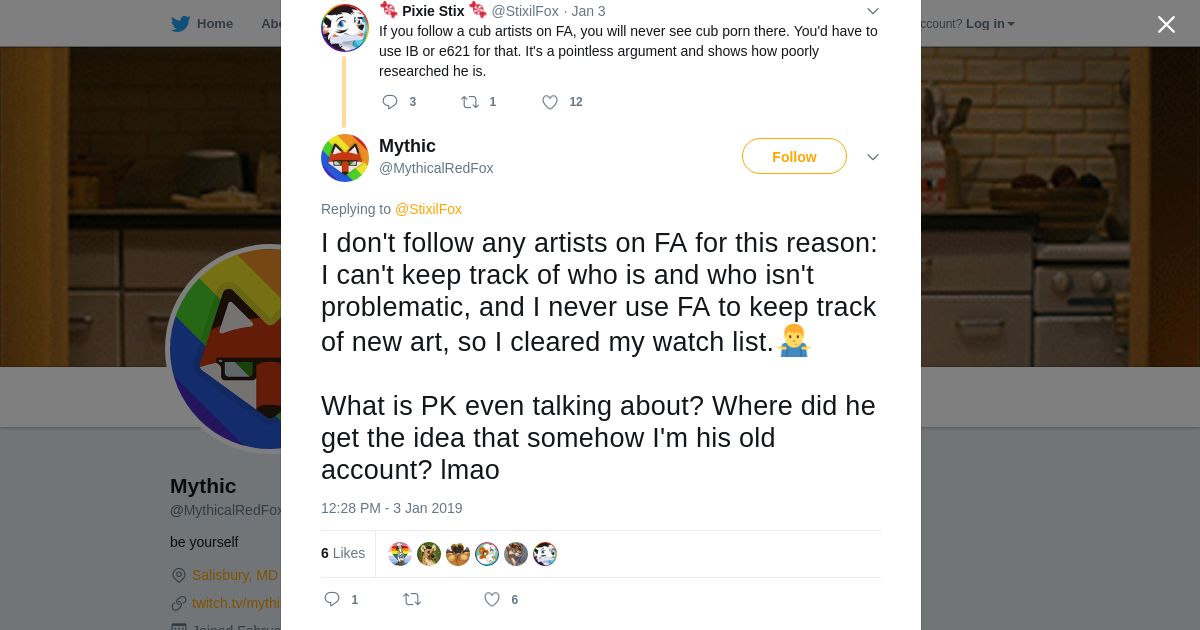
Task: Close the tweet overlay with X
Action: coord(1166,25)
